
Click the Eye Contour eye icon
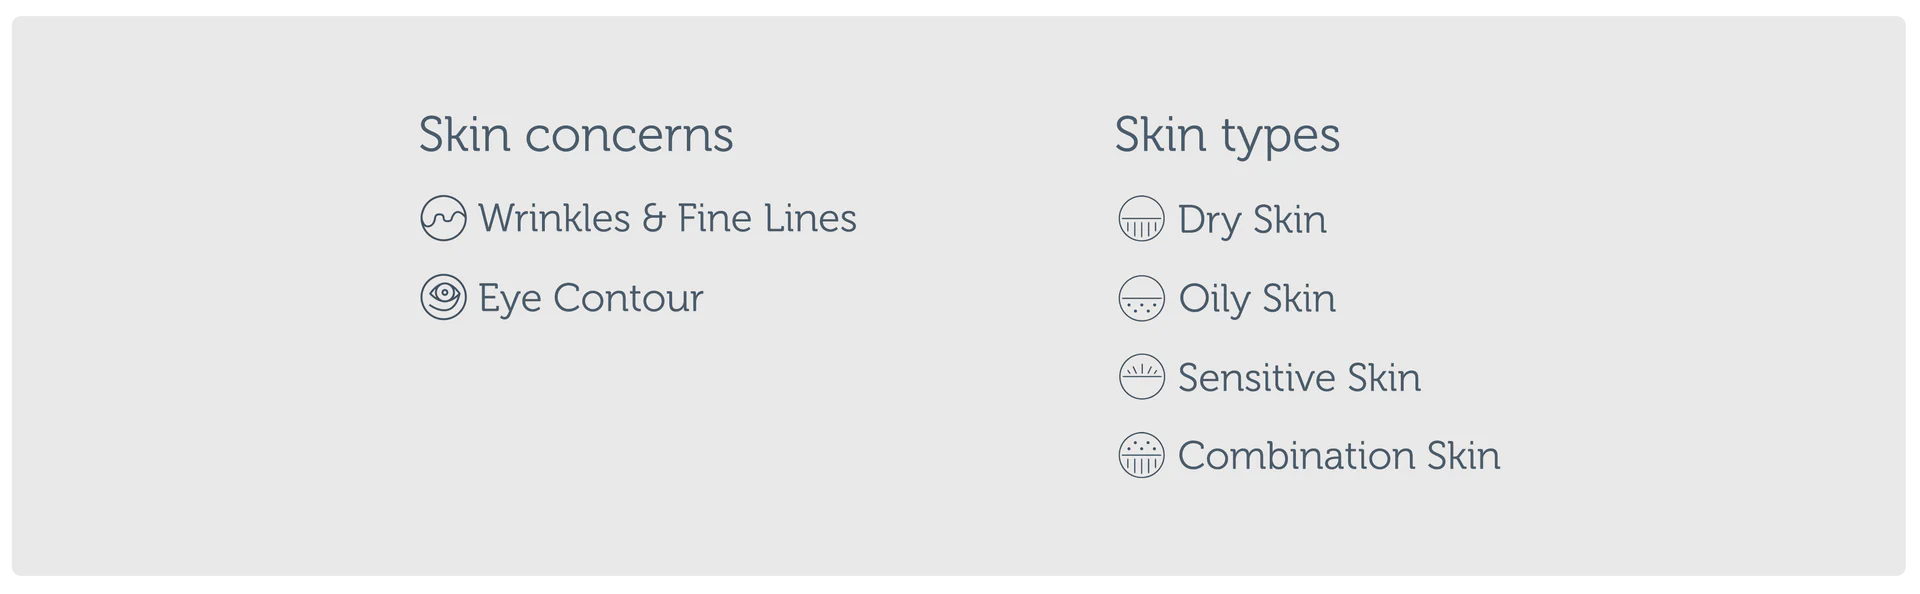(443, 297)
